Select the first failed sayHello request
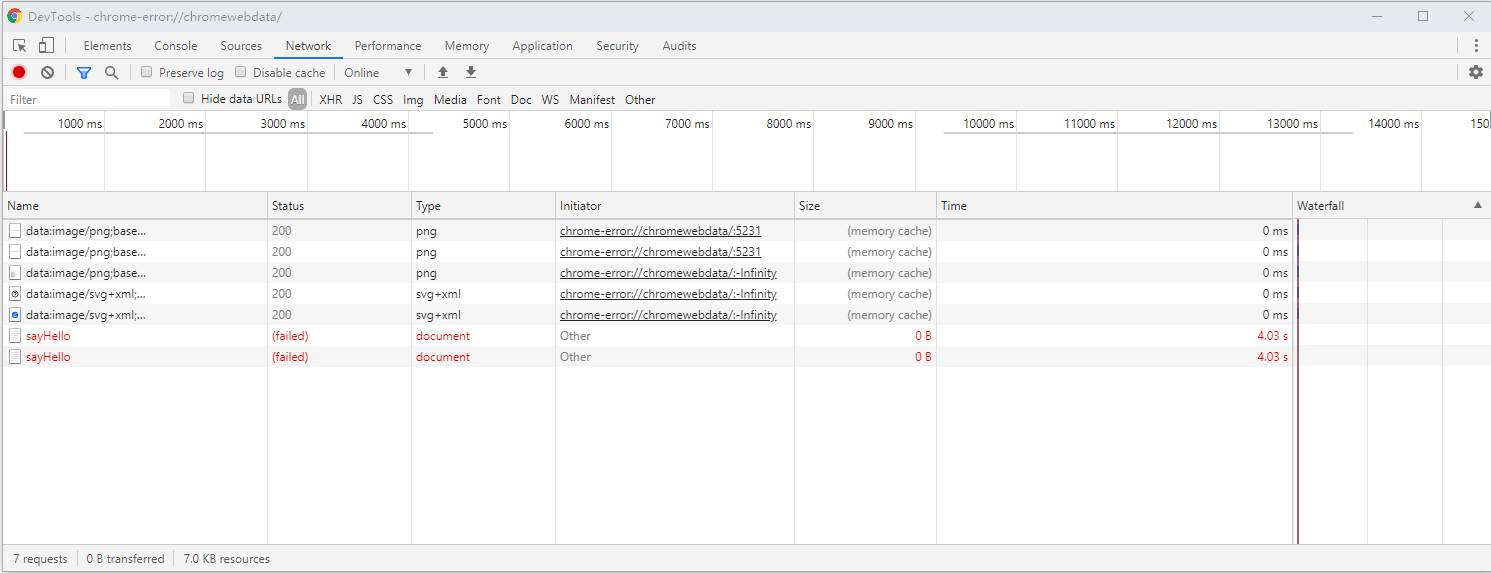The width and height of the screenshot is (1491, 573). point(746,336)
